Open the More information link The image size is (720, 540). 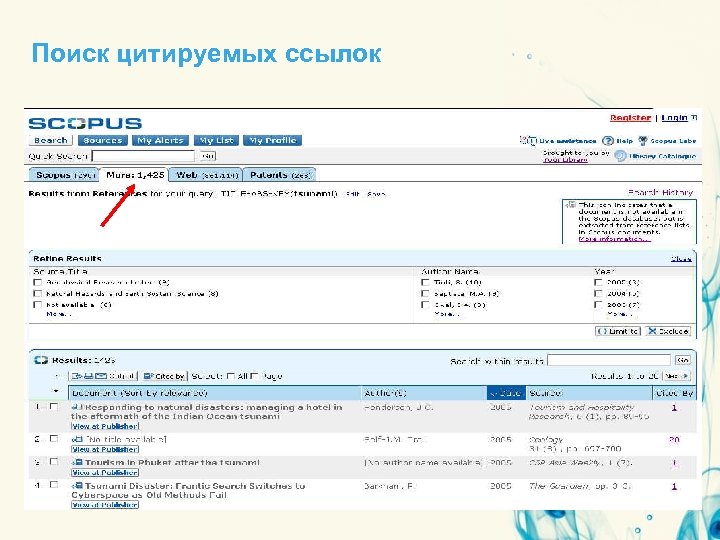[x=614, y=239]
